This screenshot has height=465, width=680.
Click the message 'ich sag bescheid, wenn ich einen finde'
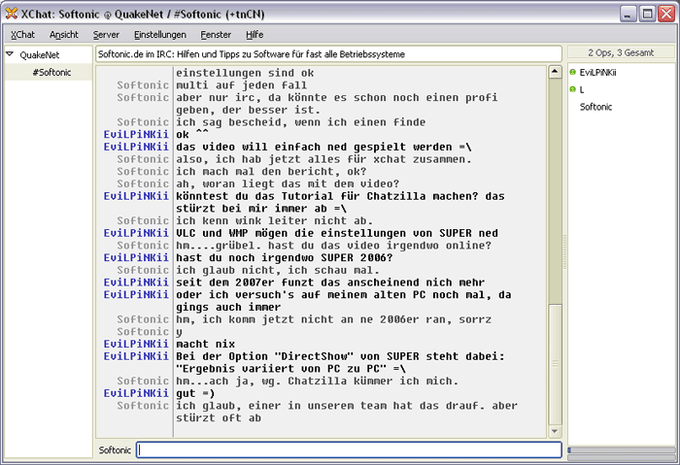[x=301, y=122]
